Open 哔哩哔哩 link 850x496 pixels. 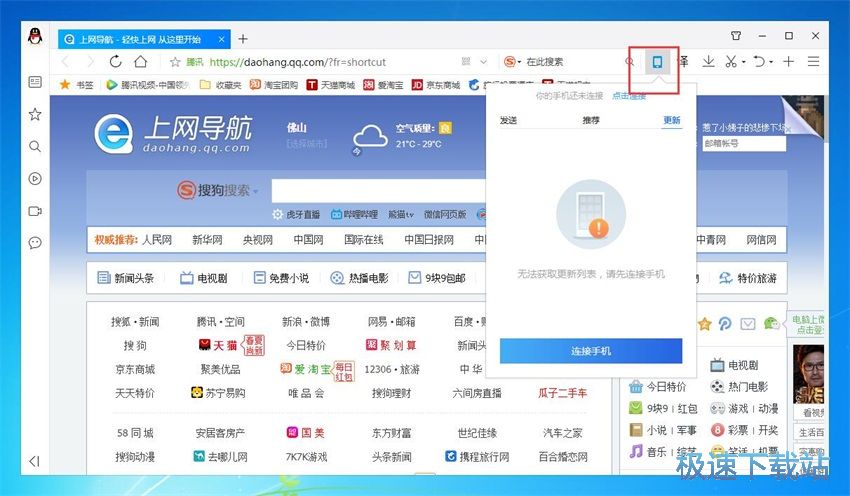click(x=354, y=215)
